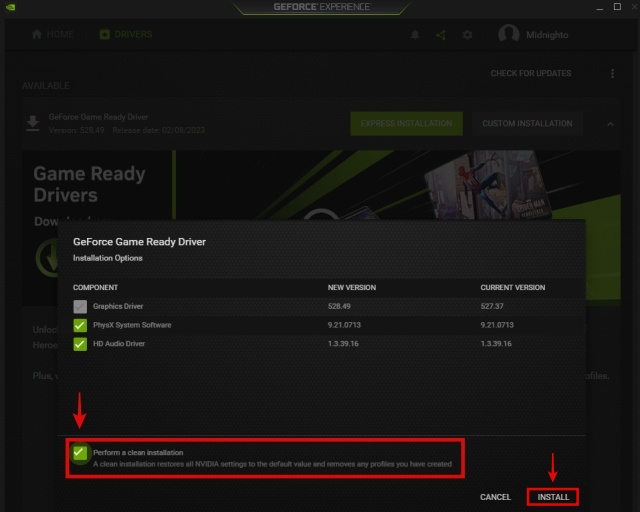The height and width of the screenshot is (512, 640).
Task: Click the Drivers tab icon
Action: click(x=104, y=34)
